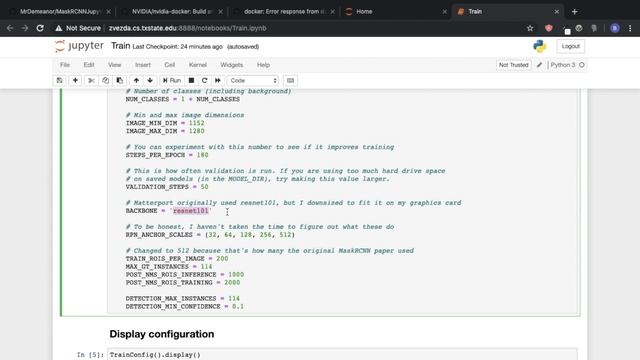Go back in browser history
This screenshot has height=360, width=640.
(10, 28)
